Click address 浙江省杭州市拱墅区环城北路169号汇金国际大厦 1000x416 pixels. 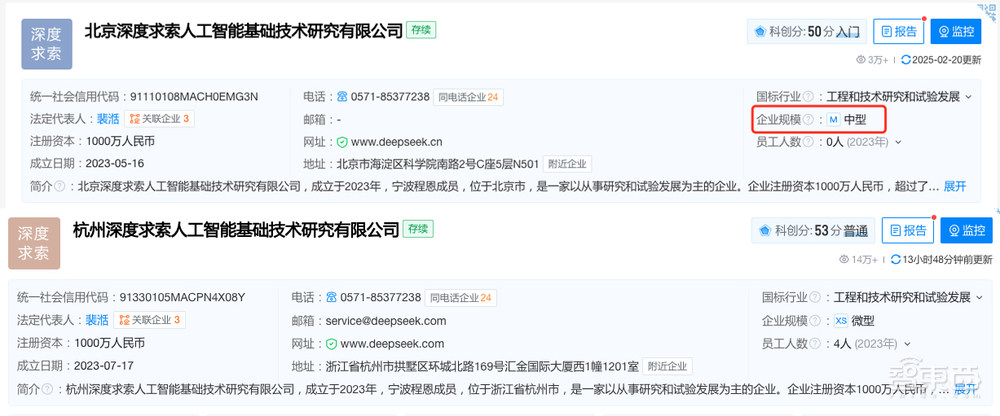pyautogui.click(x=482, y=366)
